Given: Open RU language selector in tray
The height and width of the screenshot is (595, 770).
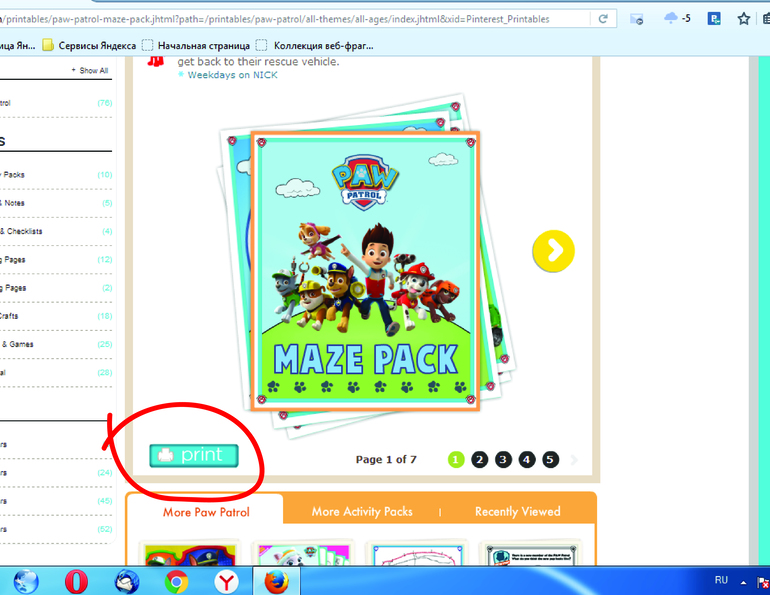Looking at the screenshot, I should tap(721, 580).
